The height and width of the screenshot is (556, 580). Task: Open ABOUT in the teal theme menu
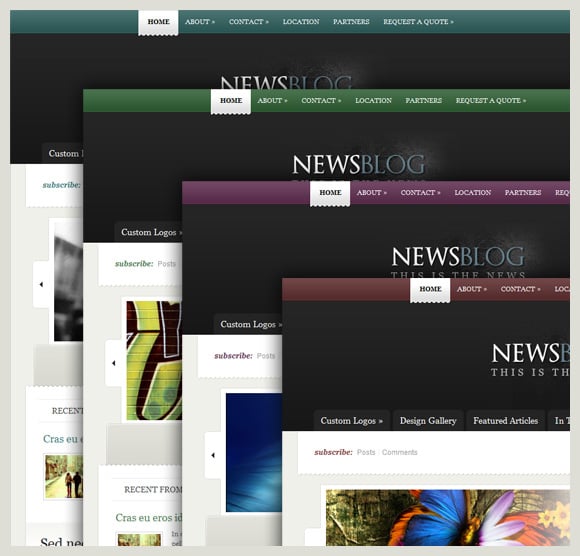pos(200,22)
